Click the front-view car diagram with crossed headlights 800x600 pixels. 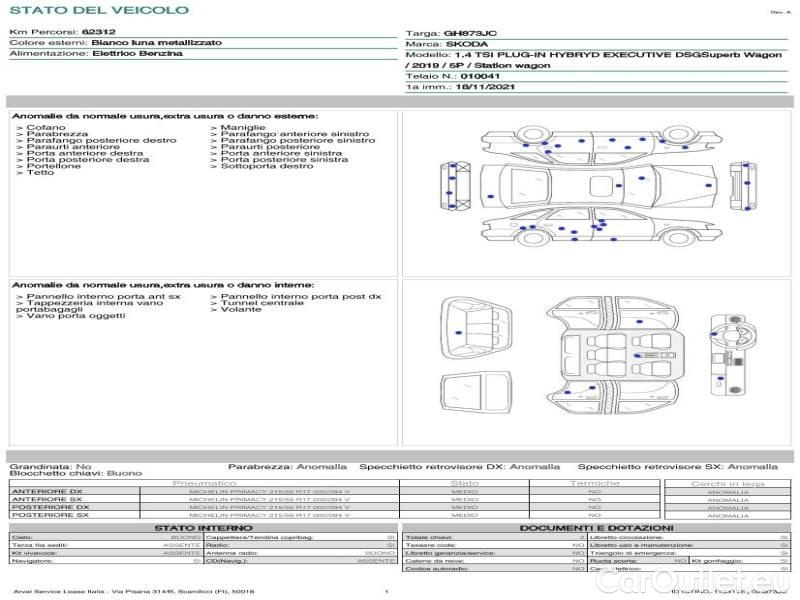tap(455, 186)
